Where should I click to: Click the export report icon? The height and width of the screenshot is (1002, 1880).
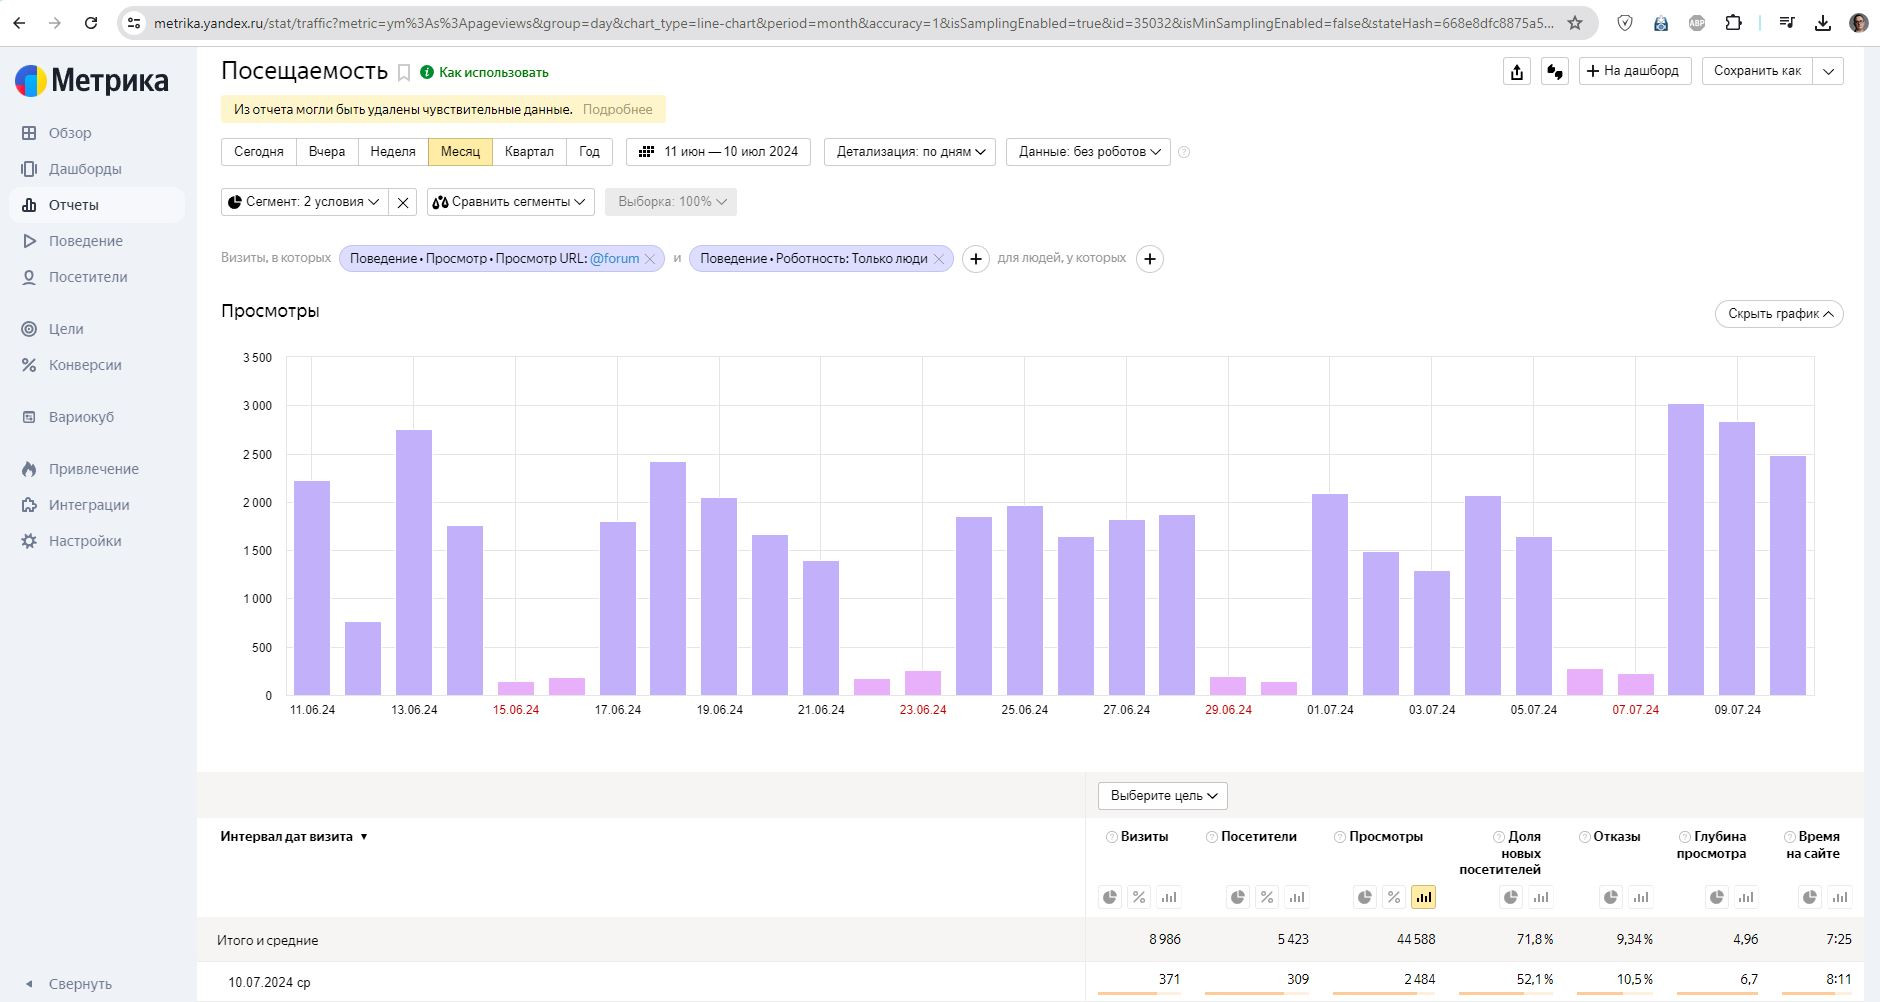point(1517,72)
